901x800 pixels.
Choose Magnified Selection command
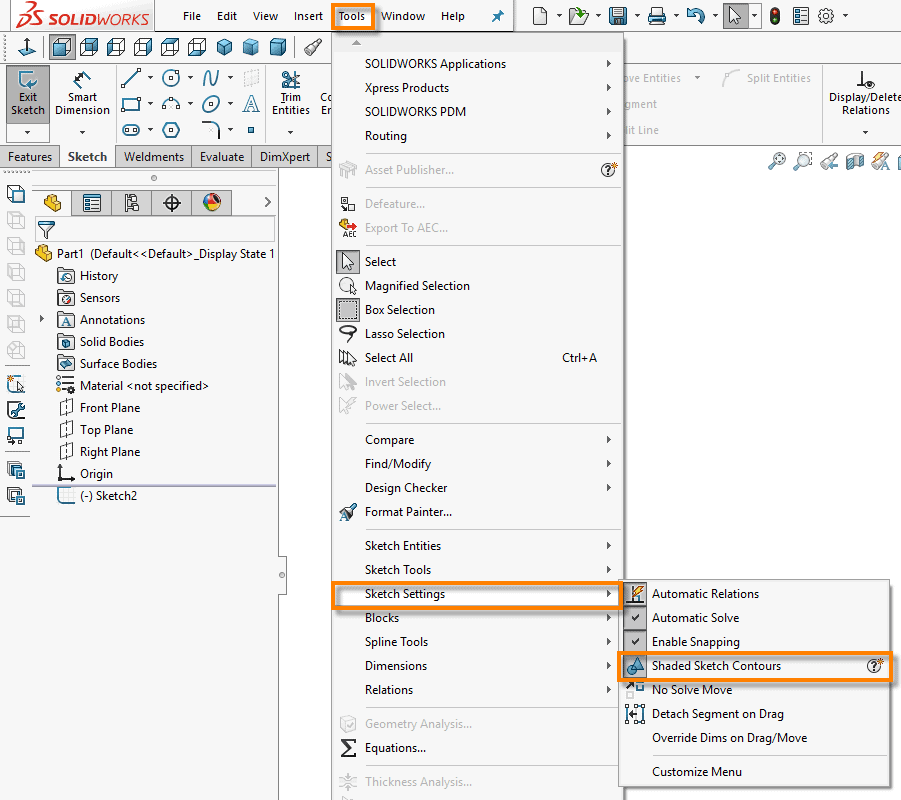(417, 286)
